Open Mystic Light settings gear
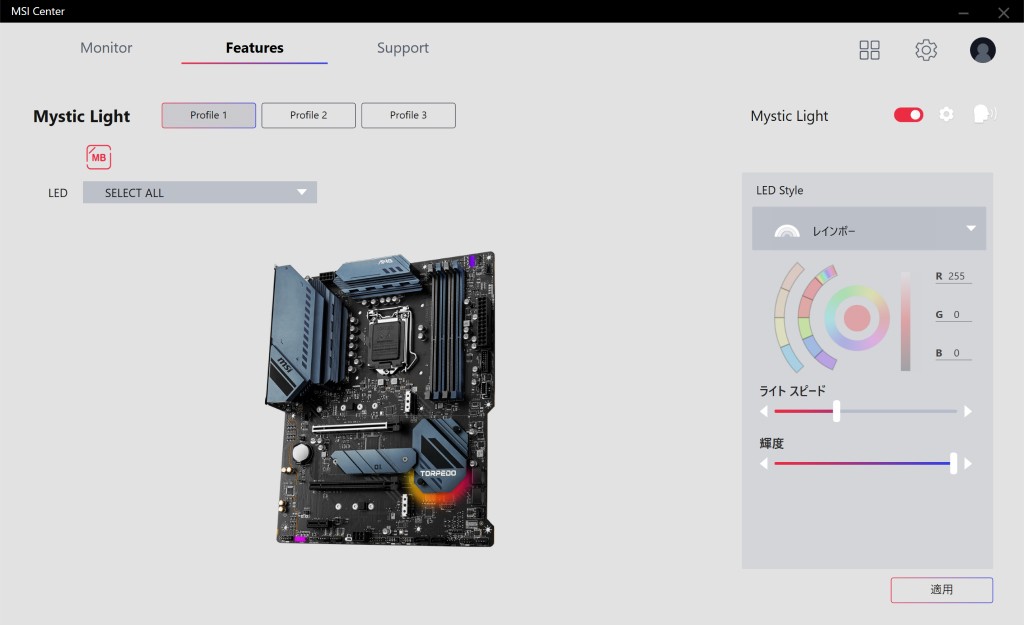 click(946, 115)
